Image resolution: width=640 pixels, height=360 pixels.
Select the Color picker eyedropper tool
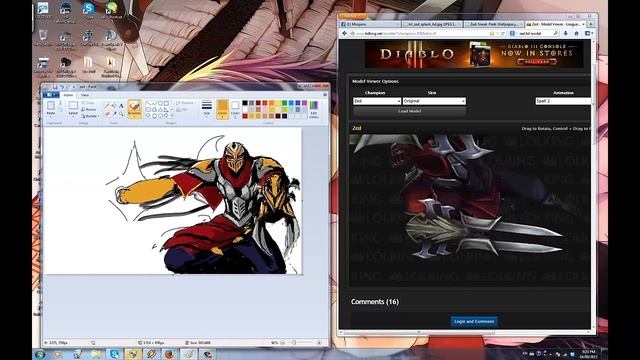[115, 114]
